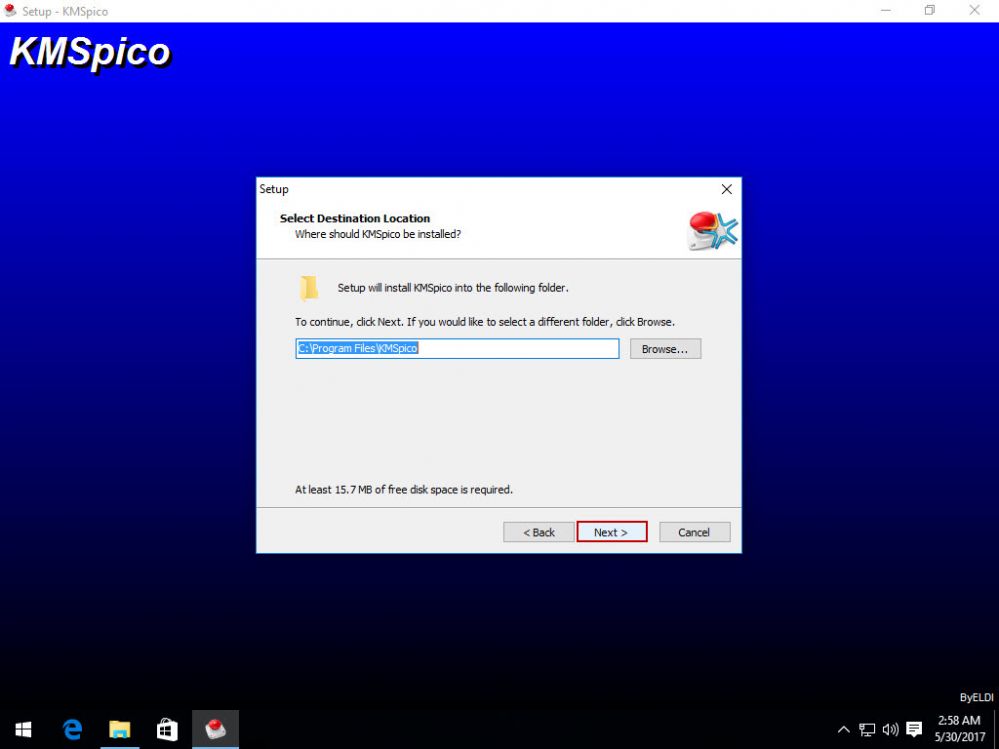Viewport: 999px width, 749px height.
Task: Click 'Where should KMSpico be installed?' text
Action: (378, 234)
